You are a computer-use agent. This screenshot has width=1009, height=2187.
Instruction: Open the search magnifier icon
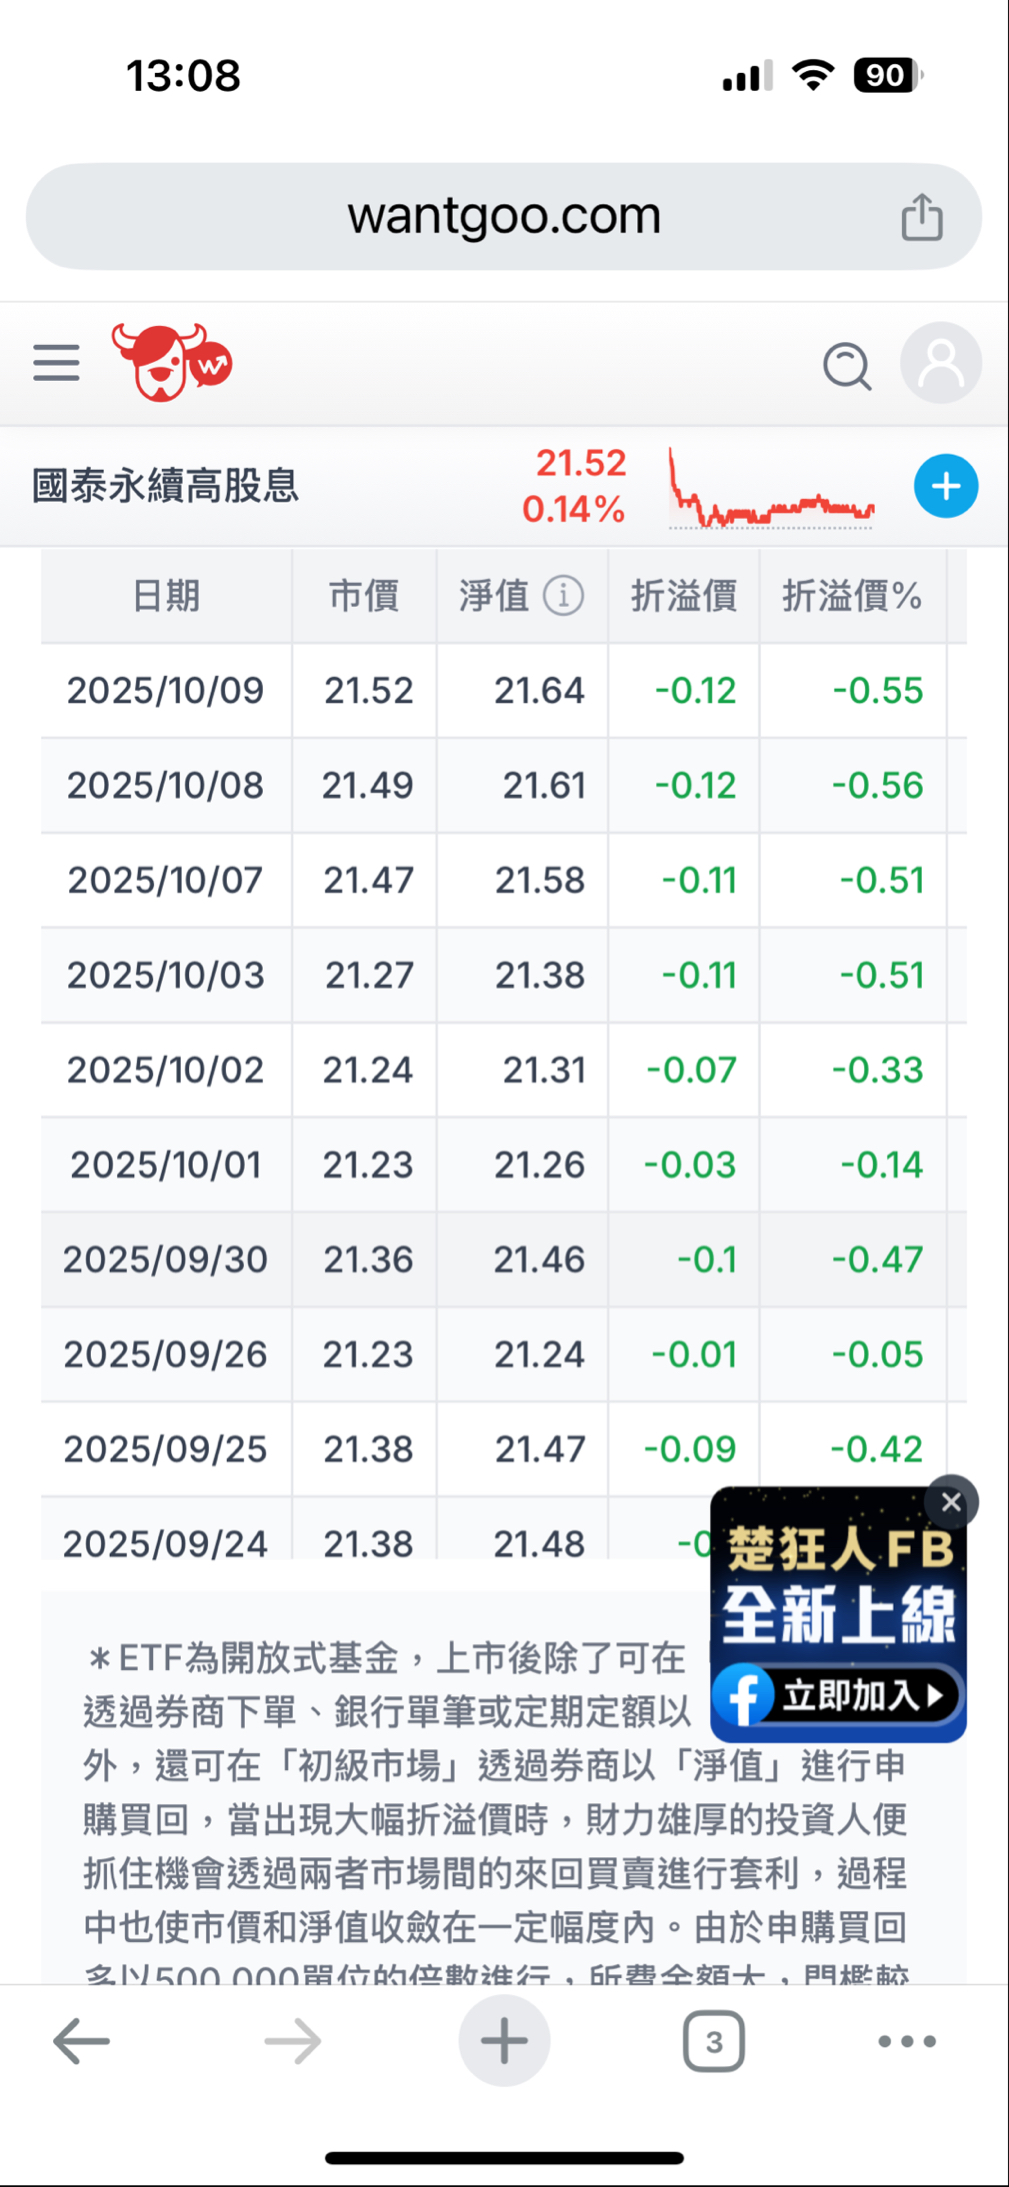(x=847, y=366)
